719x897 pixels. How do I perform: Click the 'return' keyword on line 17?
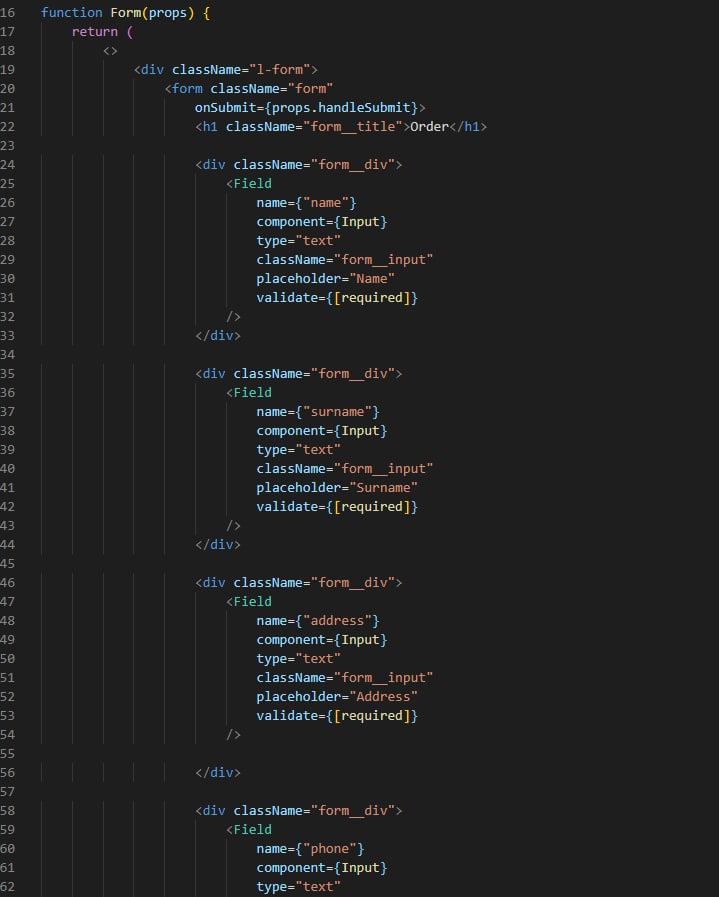(x=94, y=31)
